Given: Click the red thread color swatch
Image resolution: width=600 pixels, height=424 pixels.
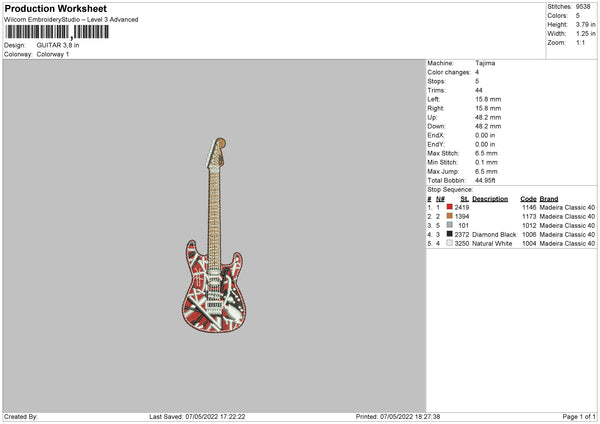Looking at the screenshot, I should point(449,207).
